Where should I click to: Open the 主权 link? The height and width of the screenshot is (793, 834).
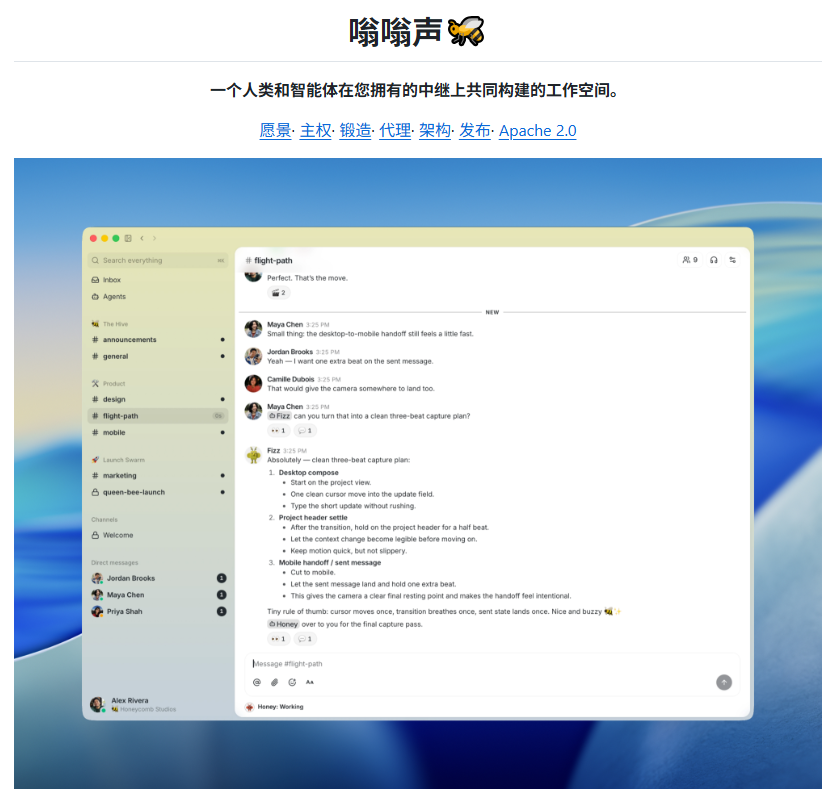pos(315,130)
